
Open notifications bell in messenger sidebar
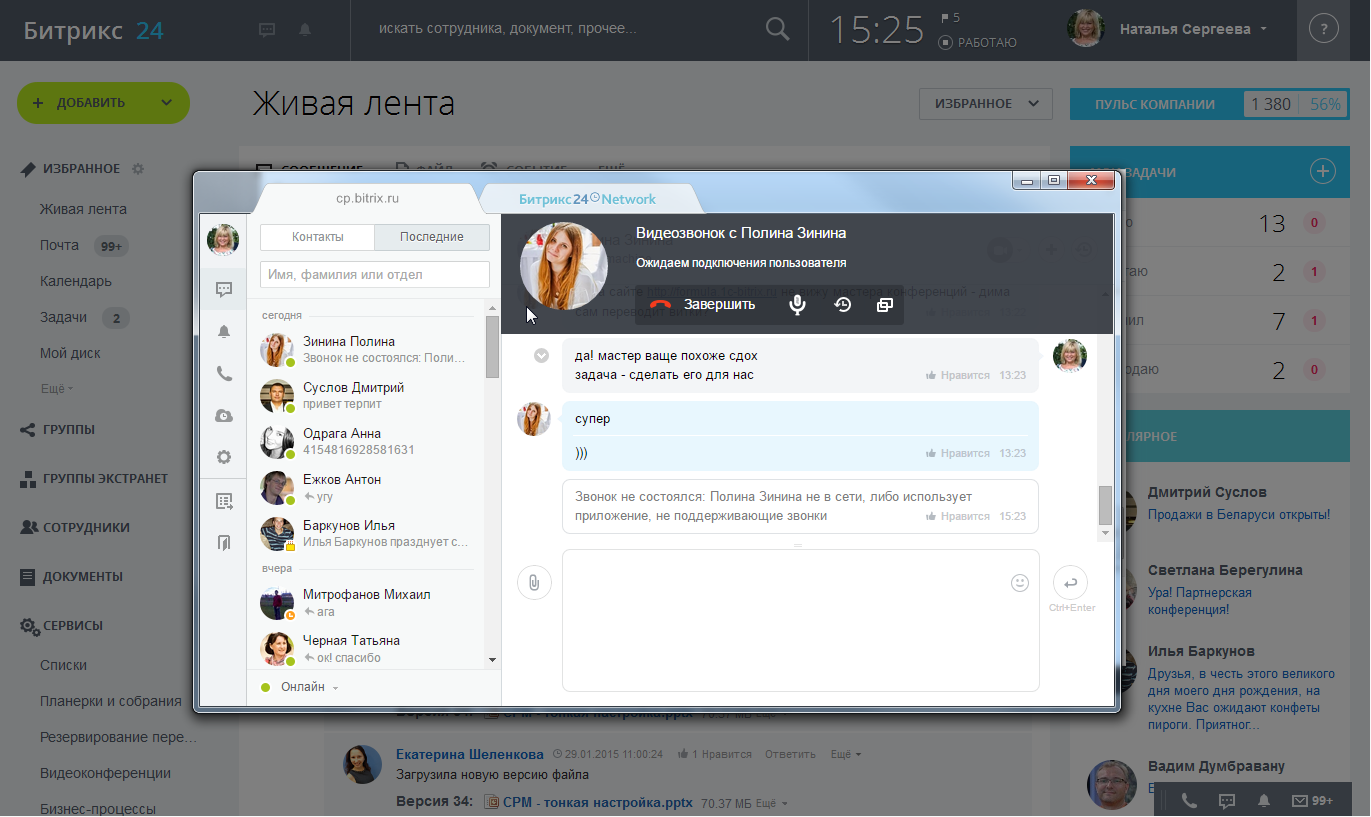tap(224, 332)
